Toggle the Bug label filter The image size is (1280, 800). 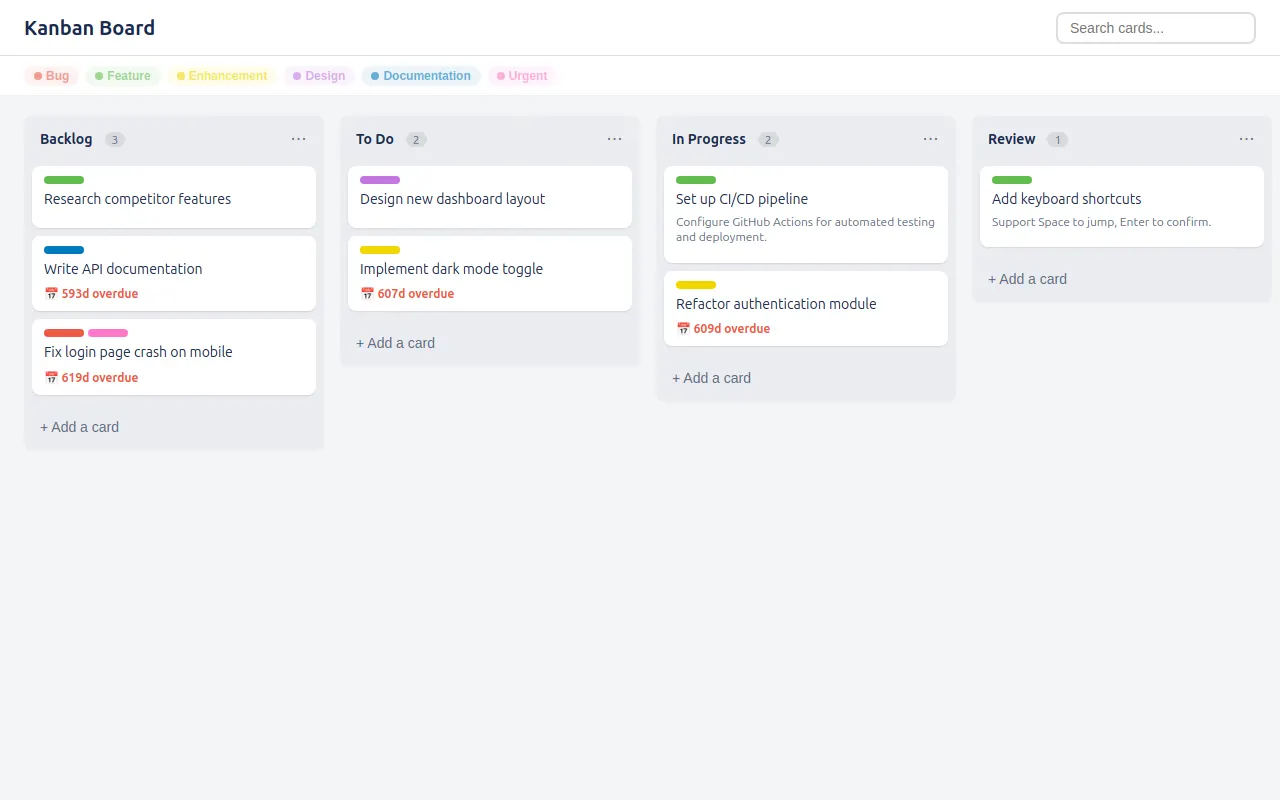tap(52, 76)
